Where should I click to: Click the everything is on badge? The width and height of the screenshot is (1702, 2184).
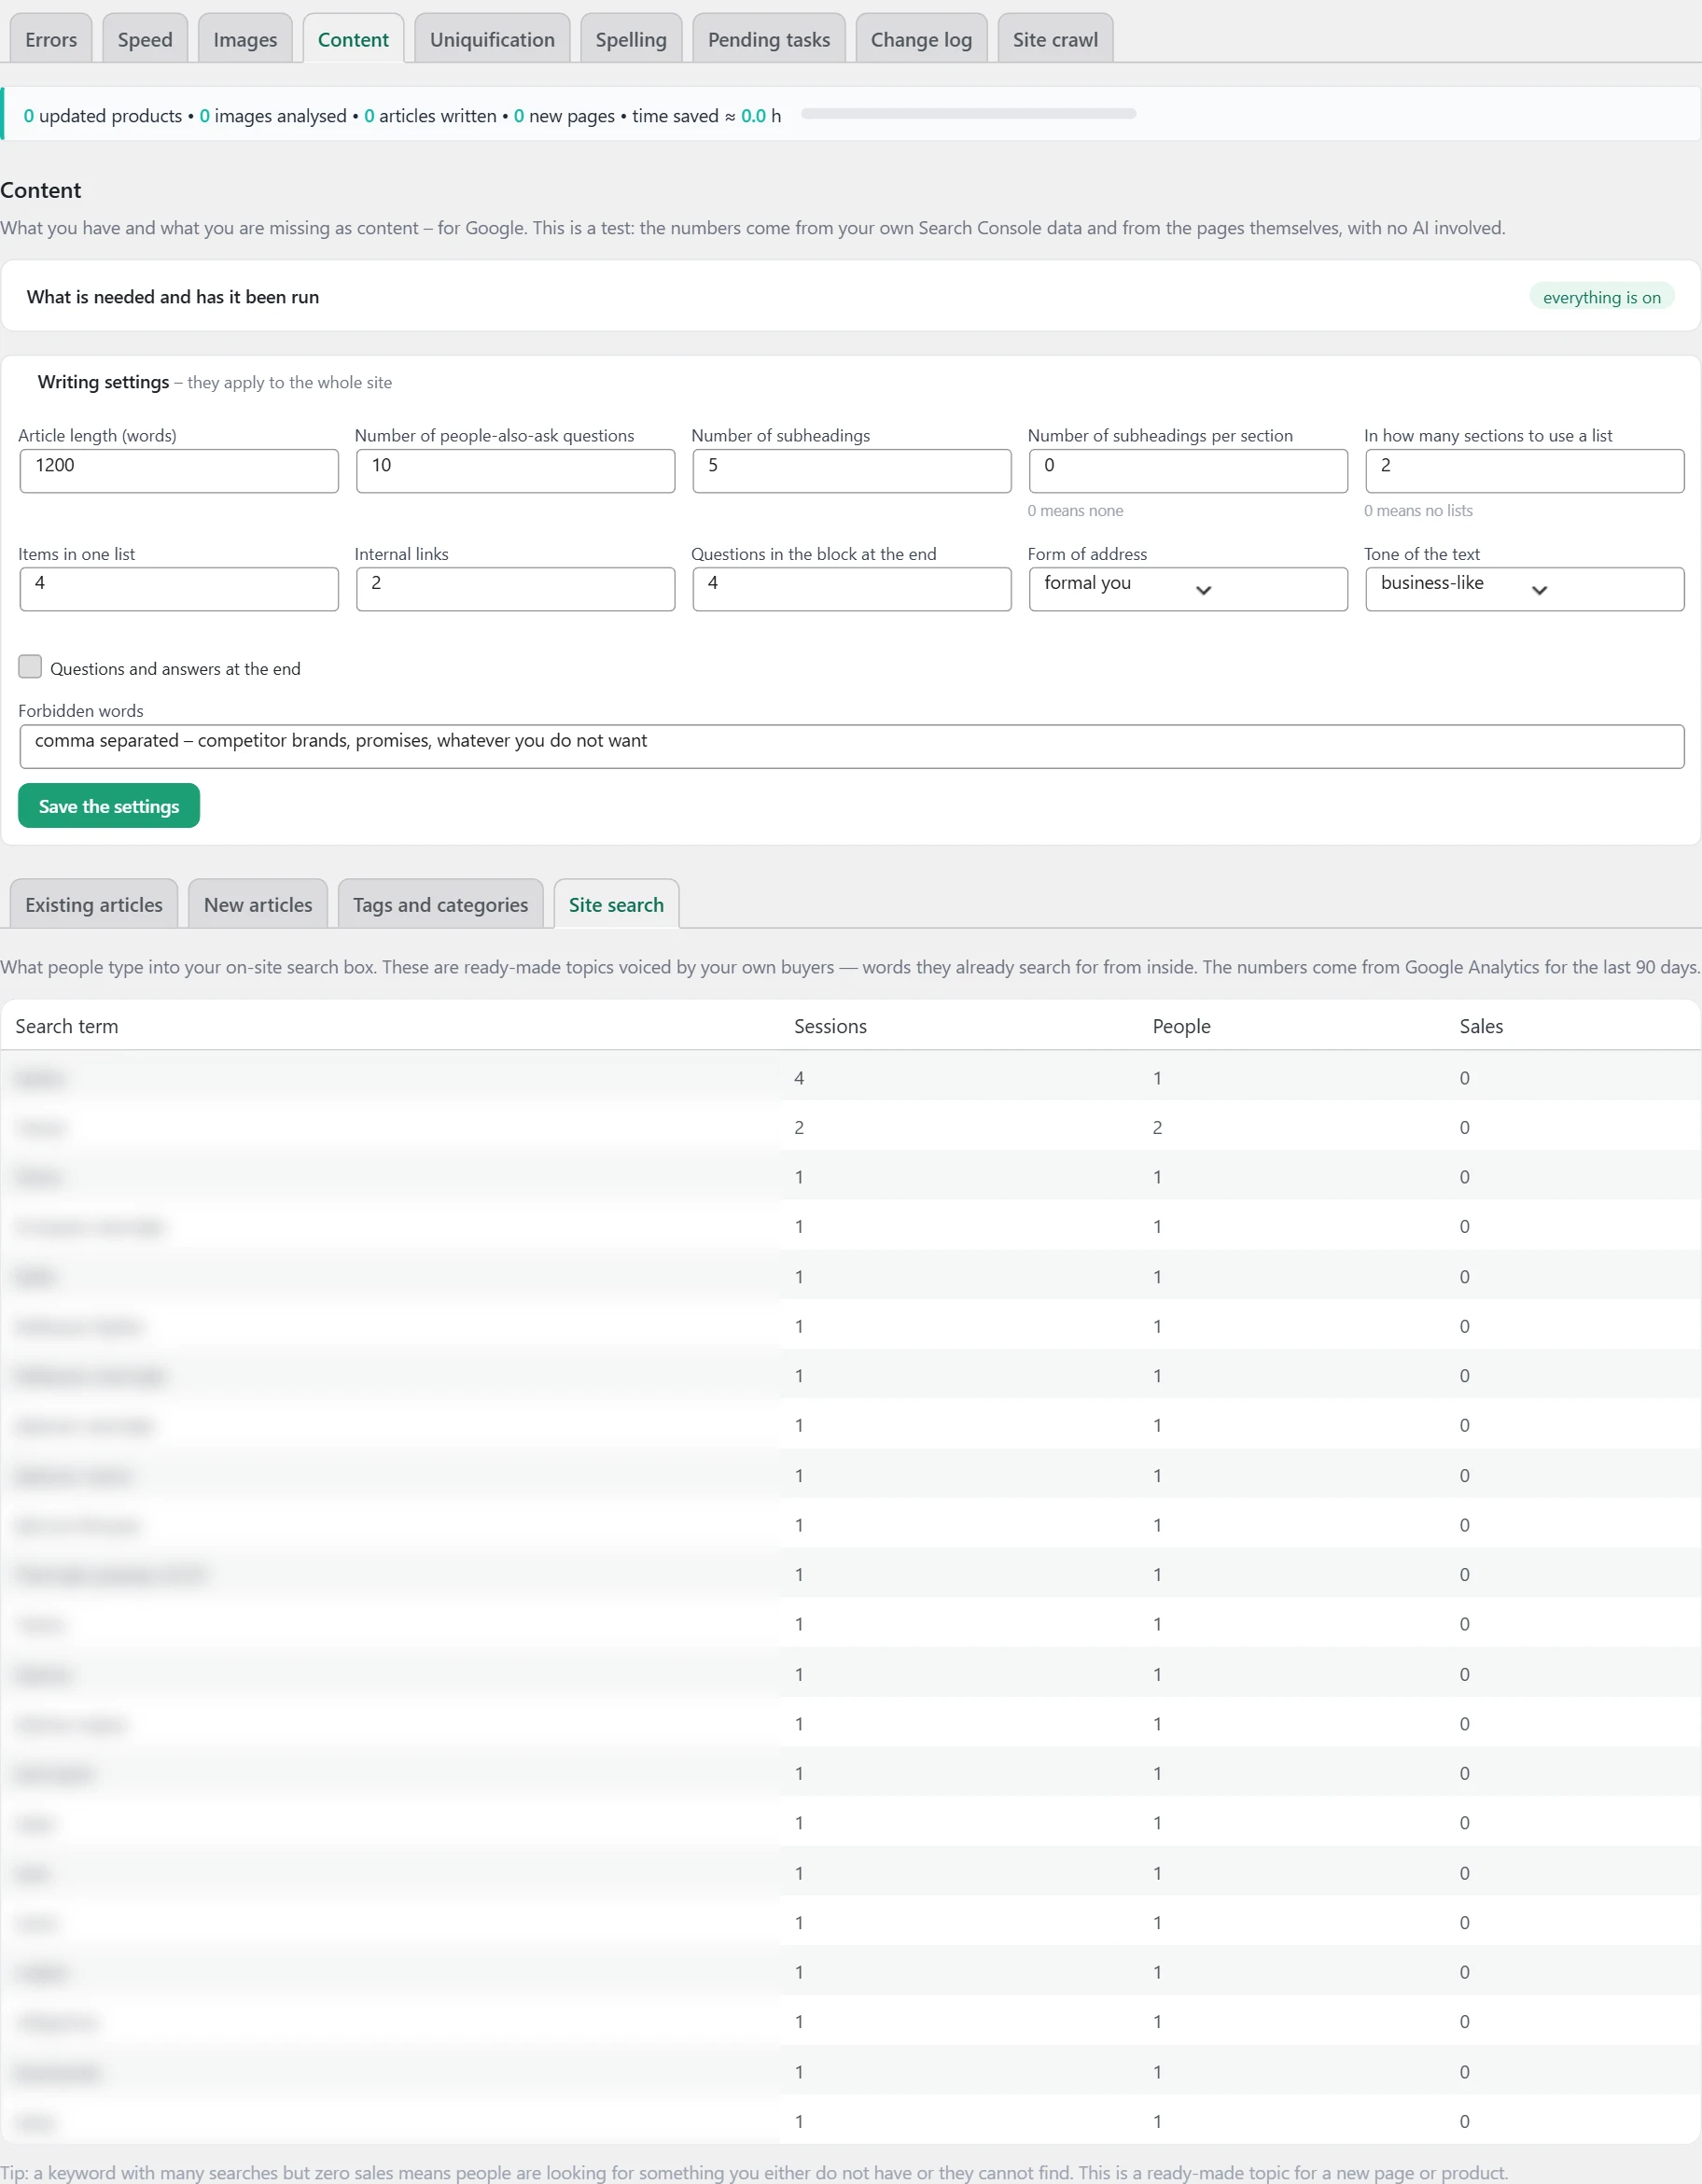(1601, 297)
